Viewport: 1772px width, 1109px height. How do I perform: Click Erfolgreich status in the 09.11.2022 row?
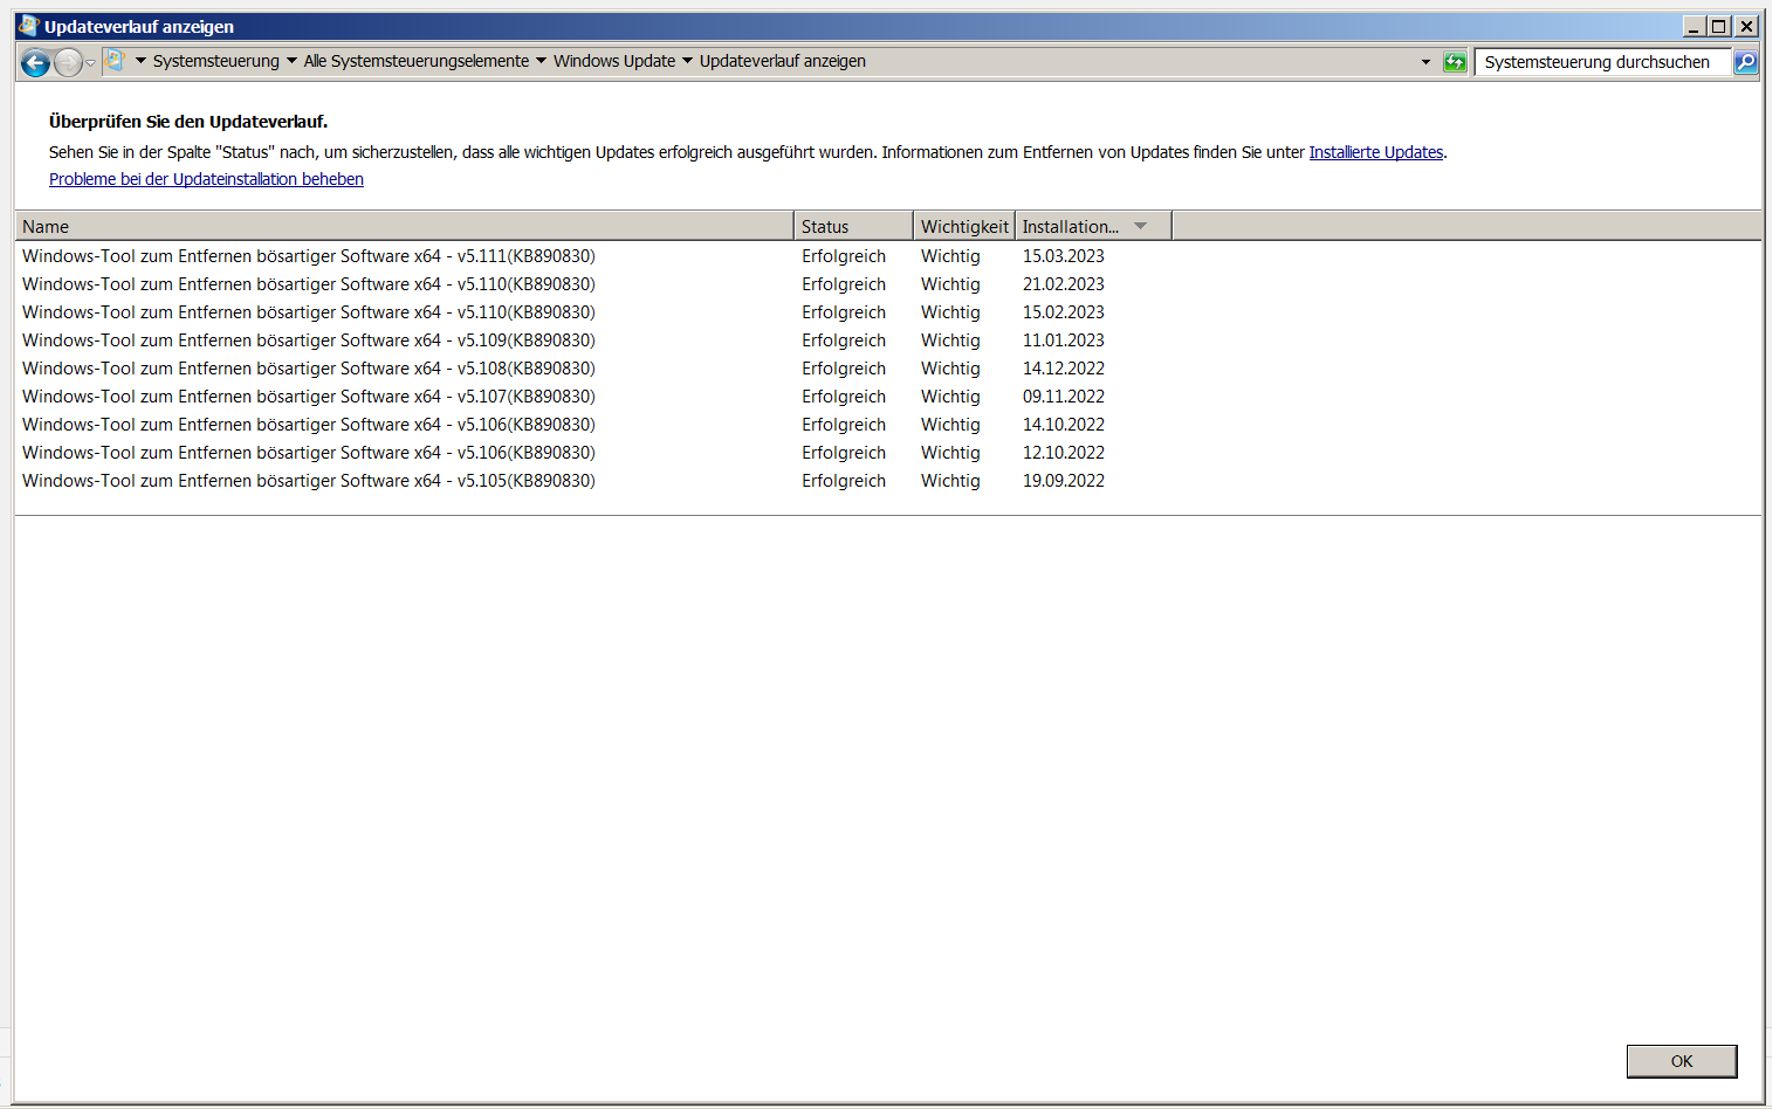843,396
